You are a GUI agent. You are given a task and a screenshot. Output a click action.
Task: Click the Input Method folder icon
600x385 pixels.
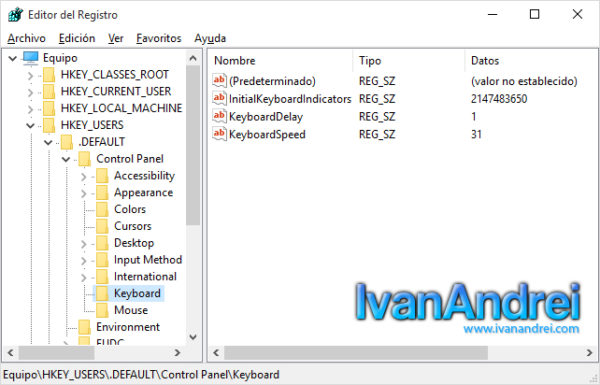(x=103, y=260)
